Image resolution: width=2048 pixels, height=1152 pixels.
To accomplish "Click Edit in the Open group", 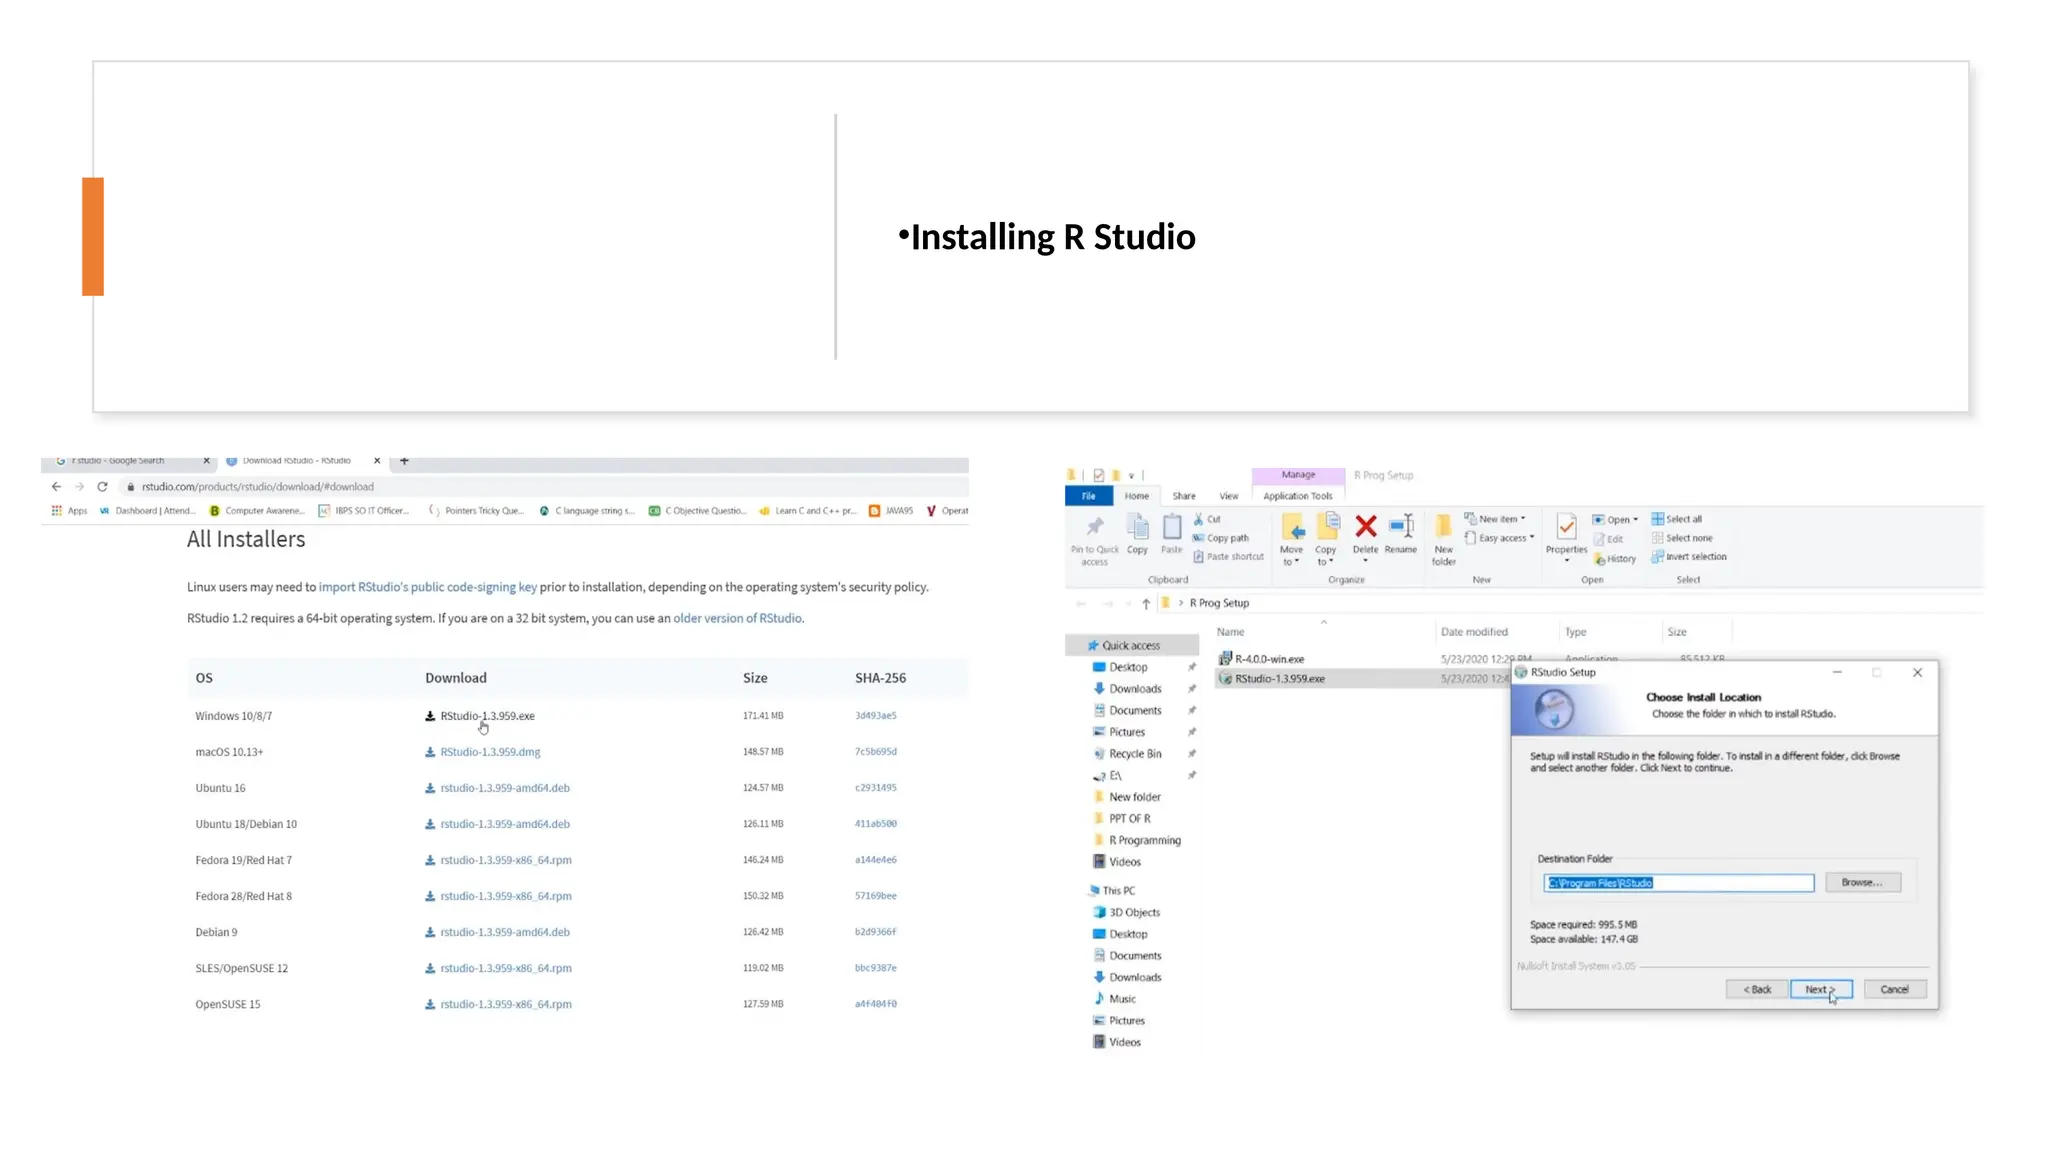I will click(x=1609, y=539).
